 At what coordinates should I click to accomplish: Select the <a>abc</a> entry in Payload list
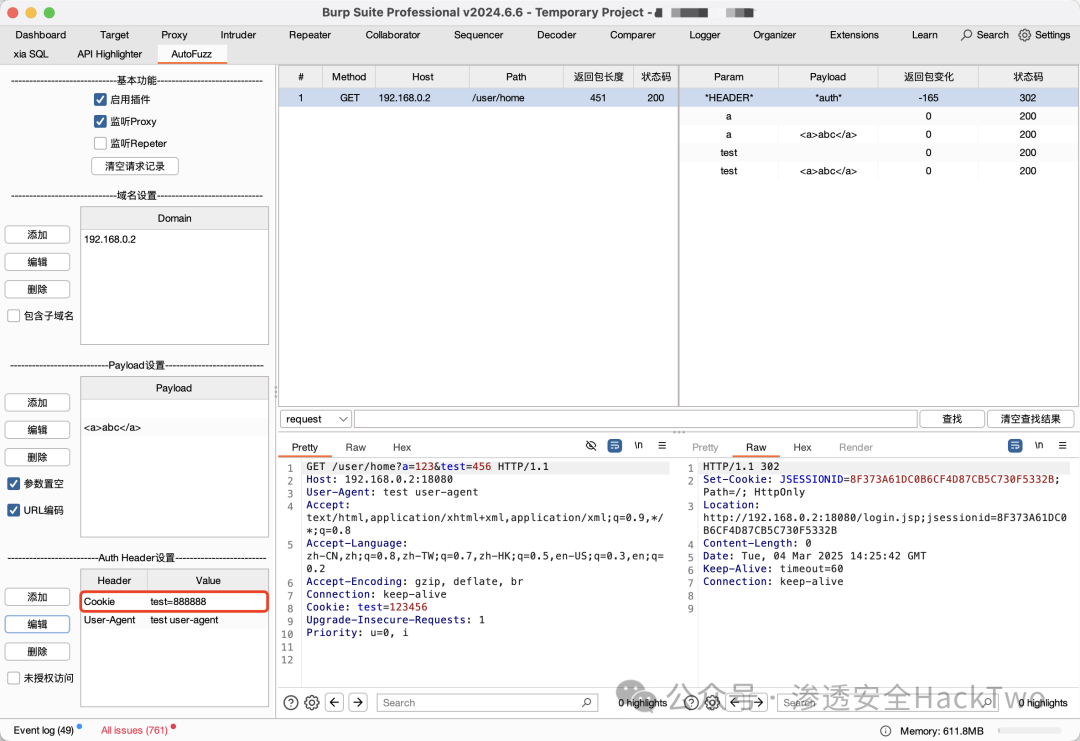click(174, 427)
